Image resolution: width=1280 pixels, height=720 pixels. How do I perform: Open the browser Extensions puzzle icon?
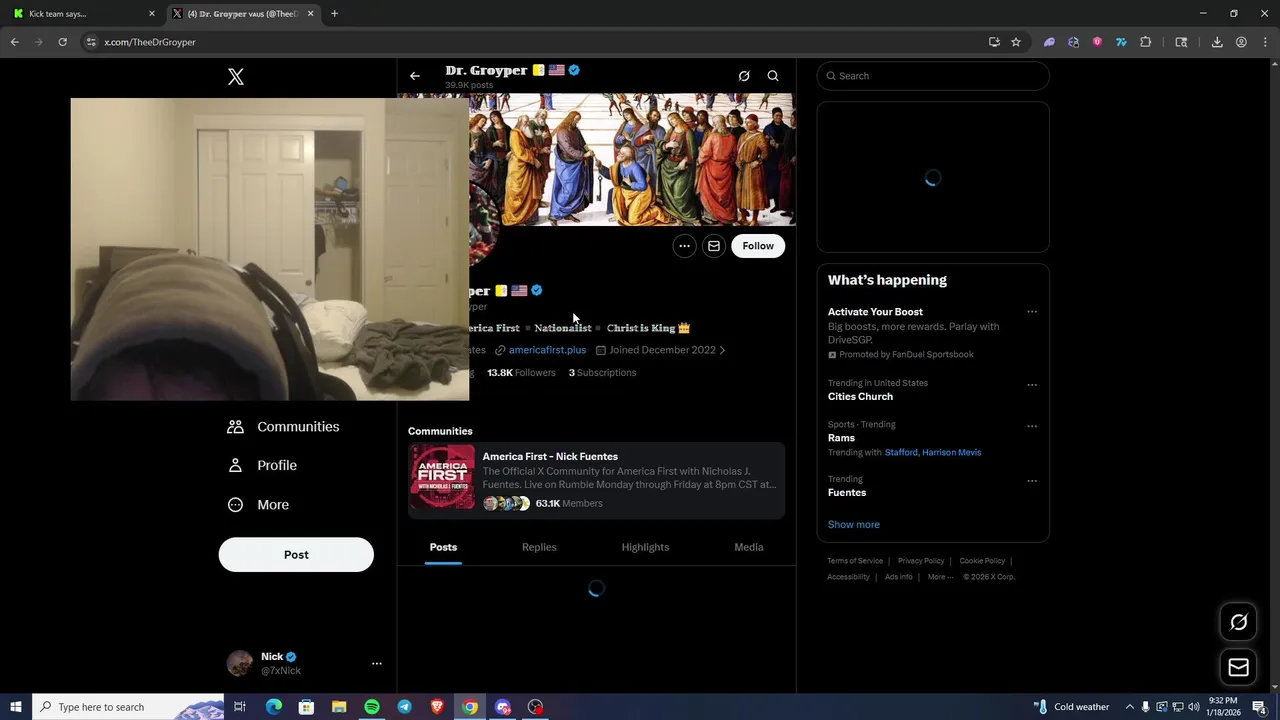(1146, 42)
